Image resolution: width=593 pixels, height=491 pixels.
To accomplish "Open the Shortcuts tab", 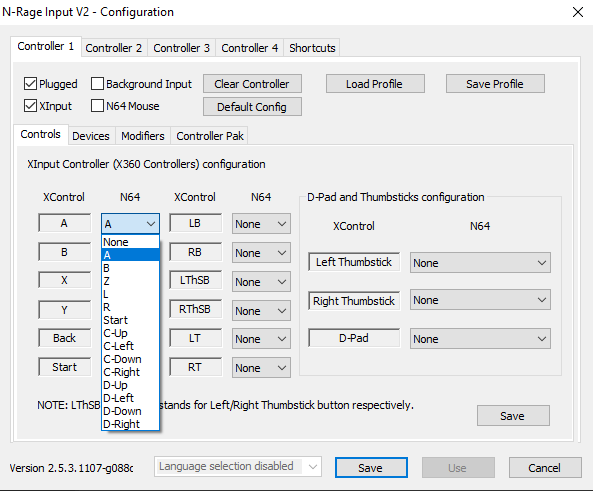I will tap(312, 48).
